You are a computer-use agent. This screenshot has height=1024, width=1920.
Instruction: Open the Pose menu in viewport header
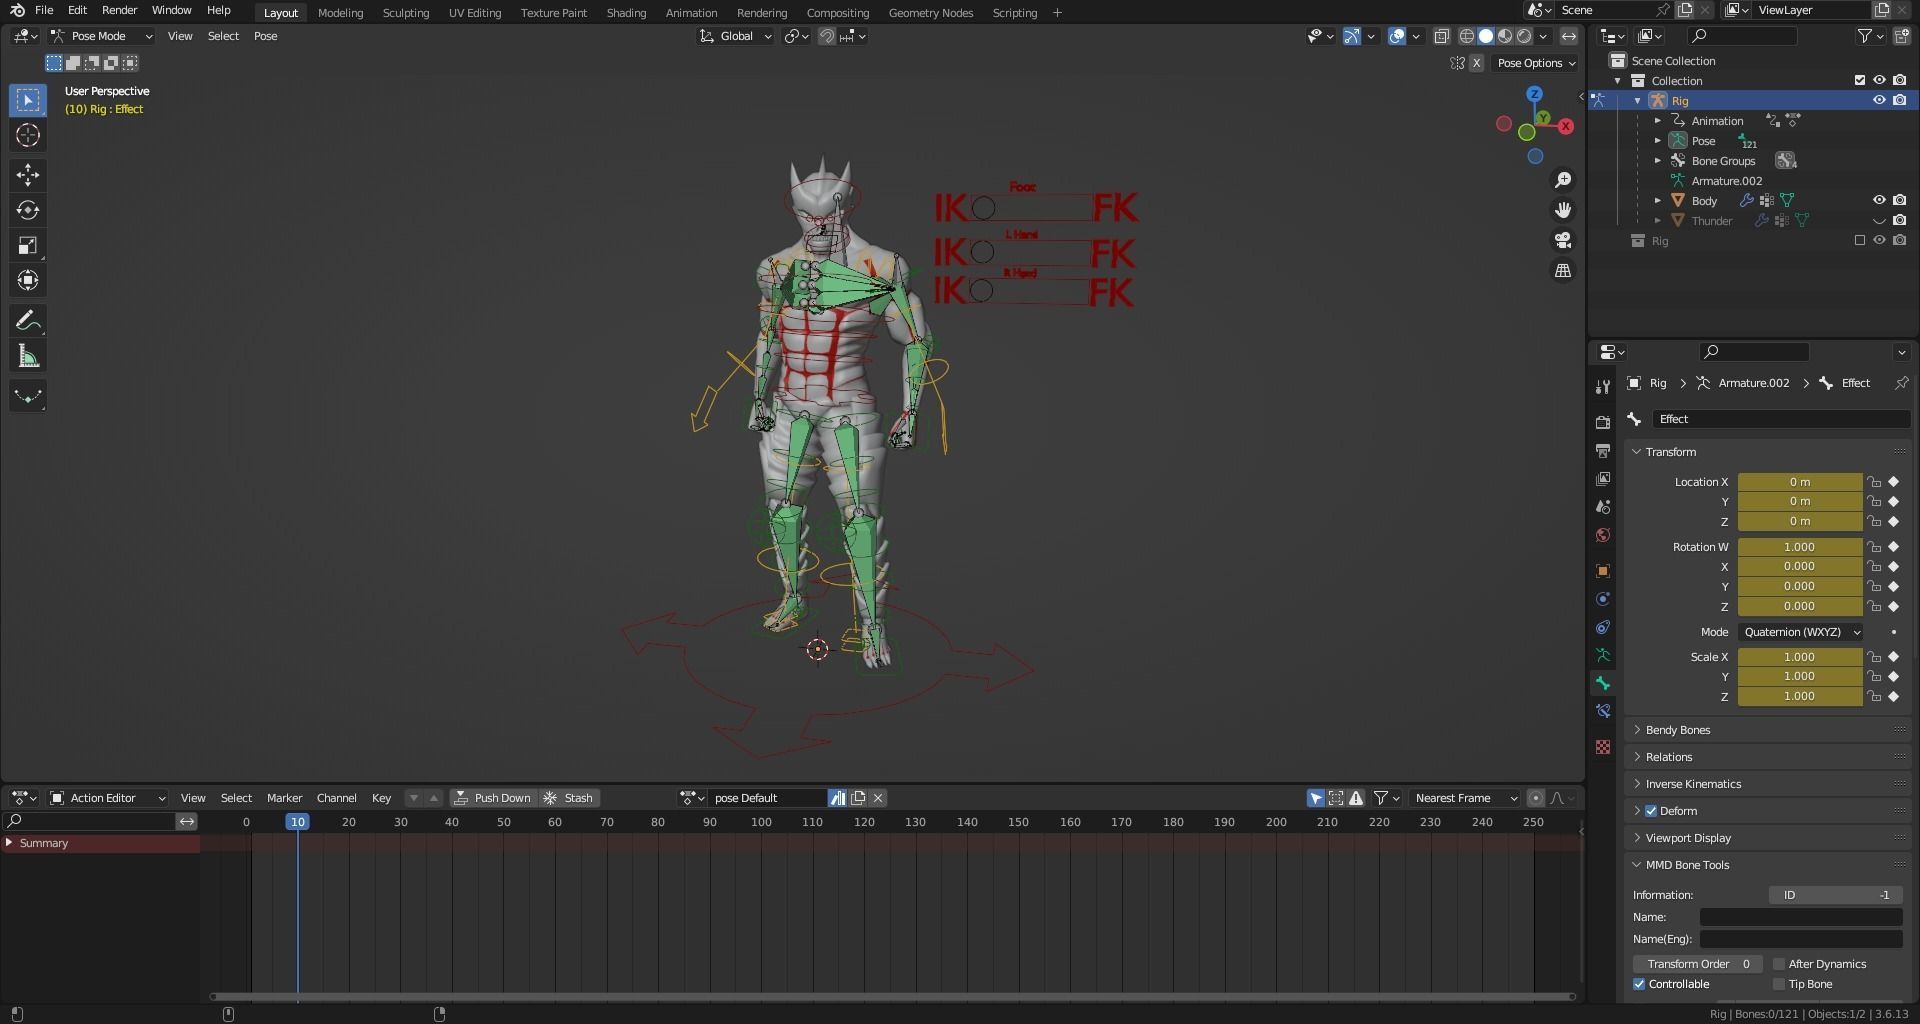pos(265,36)
